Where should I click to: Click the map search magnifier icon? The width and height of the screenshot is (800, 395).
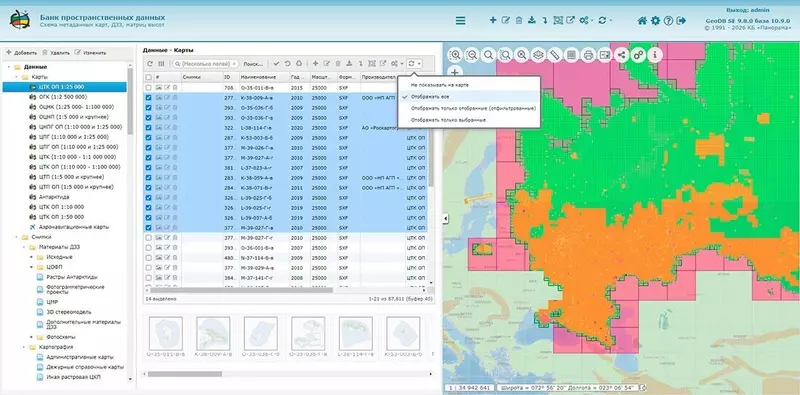pyautogui.click(x=488, y=55)
